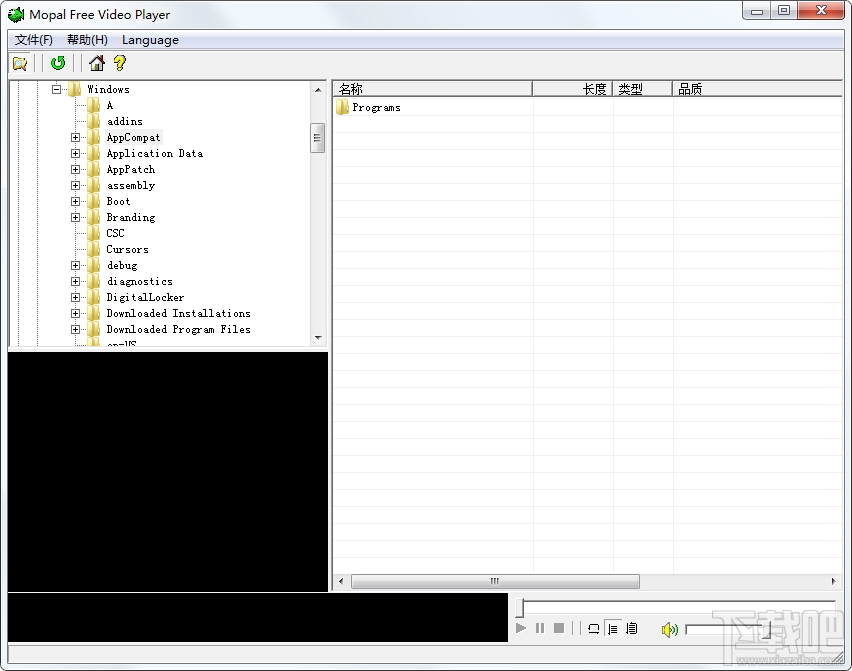Sort by the 品质 column header

point(757,89)
